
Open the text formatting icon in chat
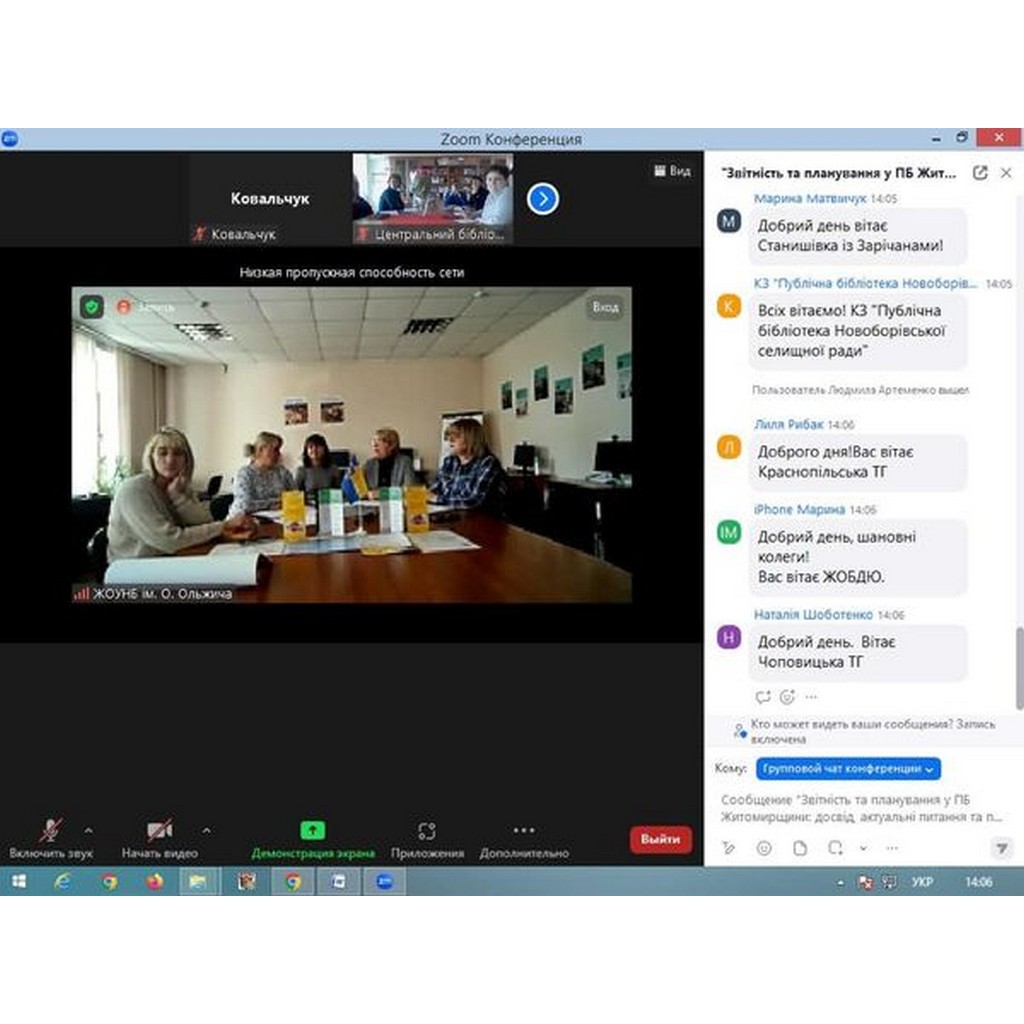click(x=729, y=848)
